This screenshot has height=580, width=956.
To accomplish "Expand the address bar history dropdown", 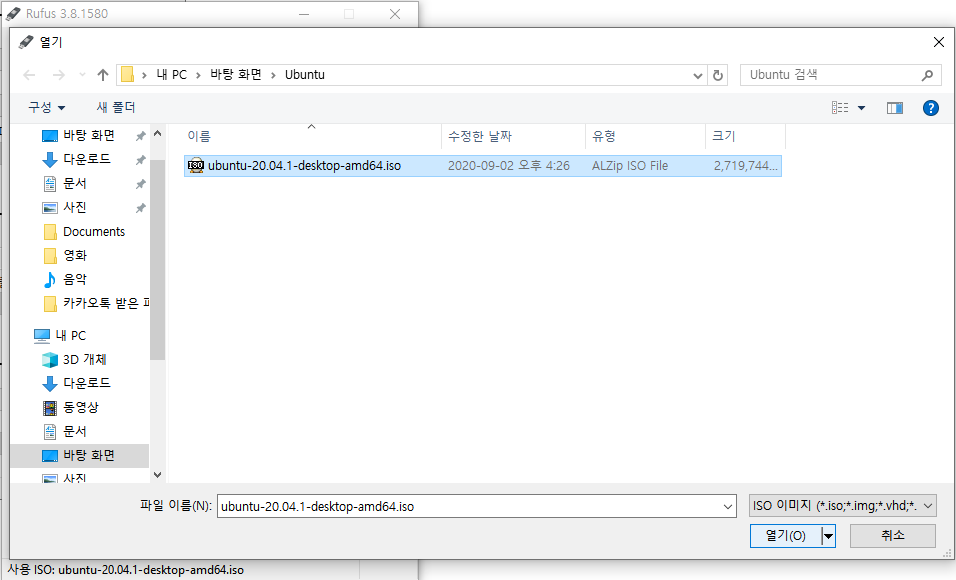I will (x=697, y=76).
